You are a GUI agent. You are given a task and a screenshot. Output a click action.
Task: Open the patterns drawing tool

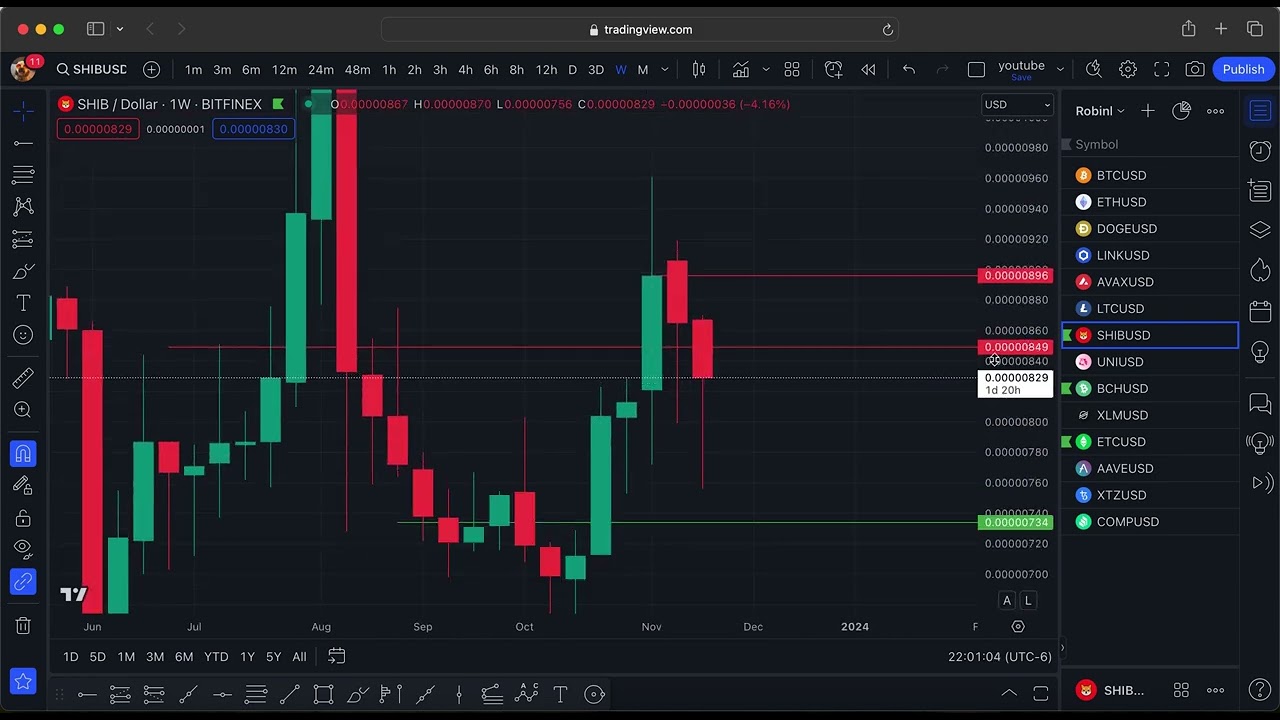coord(23,207)
